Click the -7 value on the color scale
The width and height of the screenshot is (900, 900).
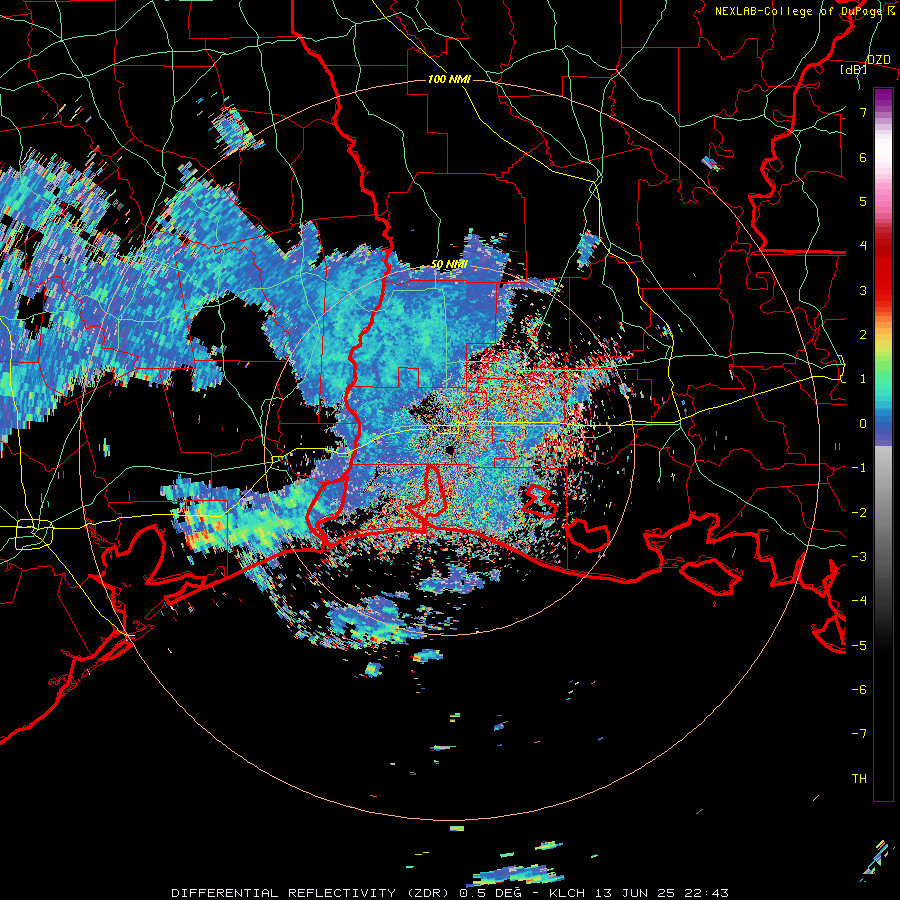coord(859,734)
